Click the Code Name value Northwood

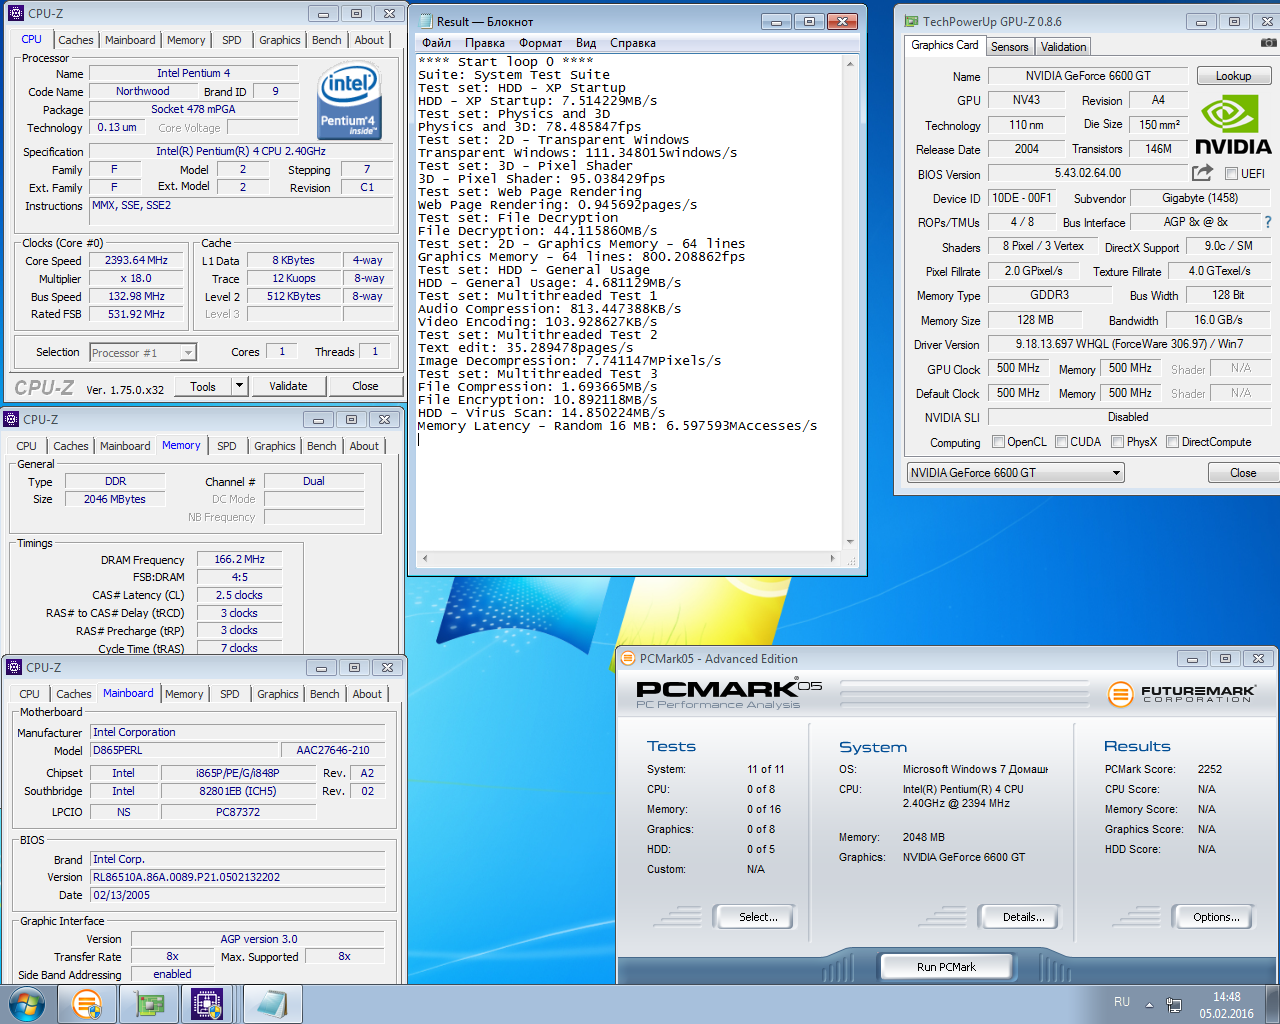[x=143, y=91]
